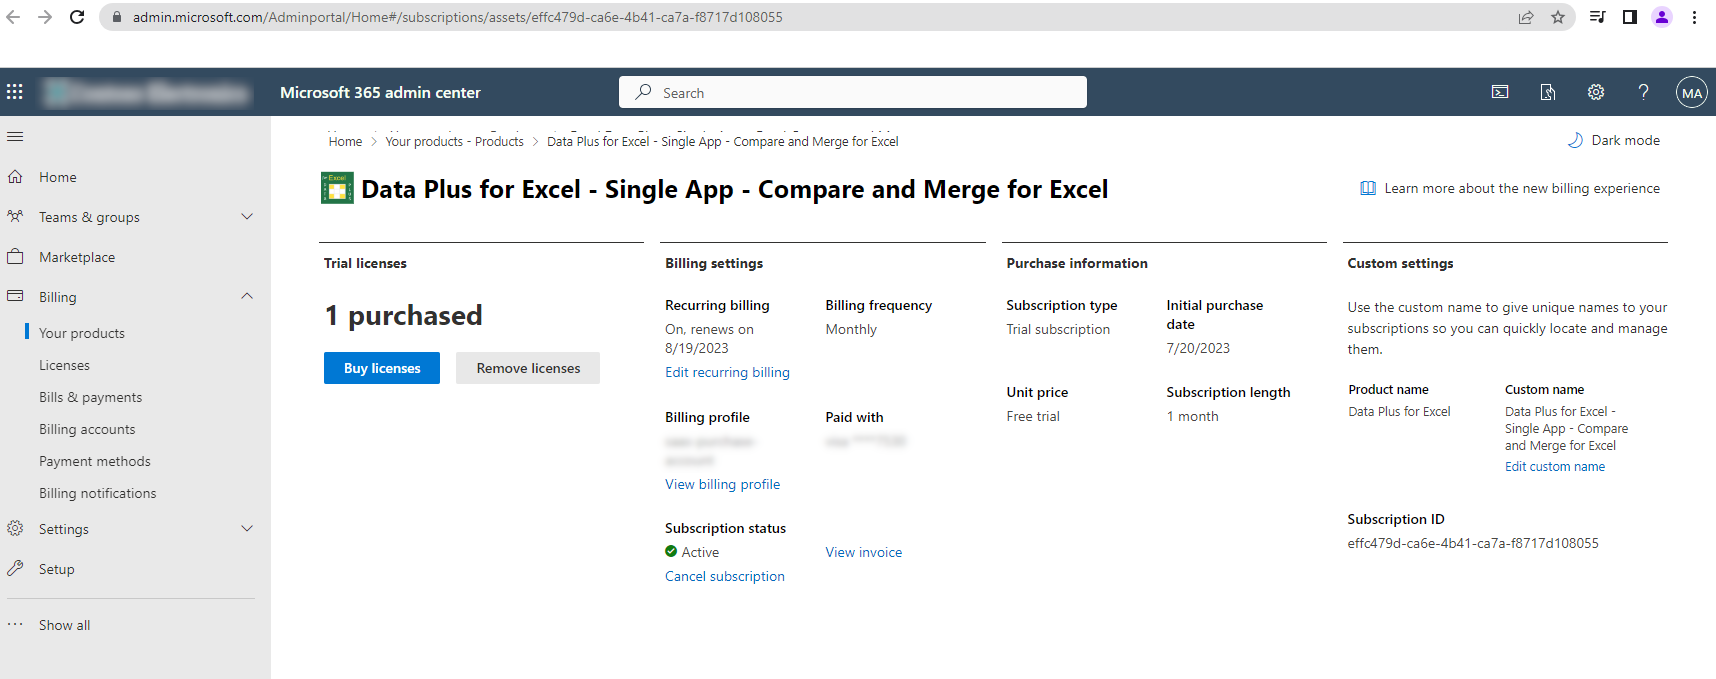Reload the page with refresh icon

coord(77,17)
